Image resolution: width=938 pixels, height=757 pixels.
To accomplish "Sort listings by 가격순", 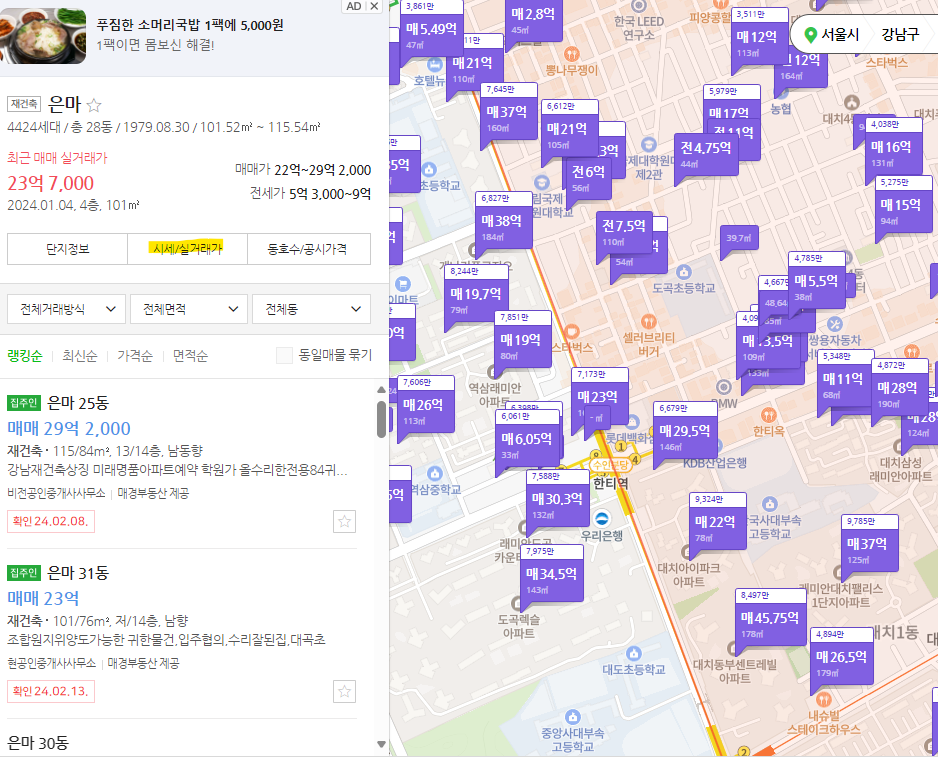I will click(x=135, y=356).
